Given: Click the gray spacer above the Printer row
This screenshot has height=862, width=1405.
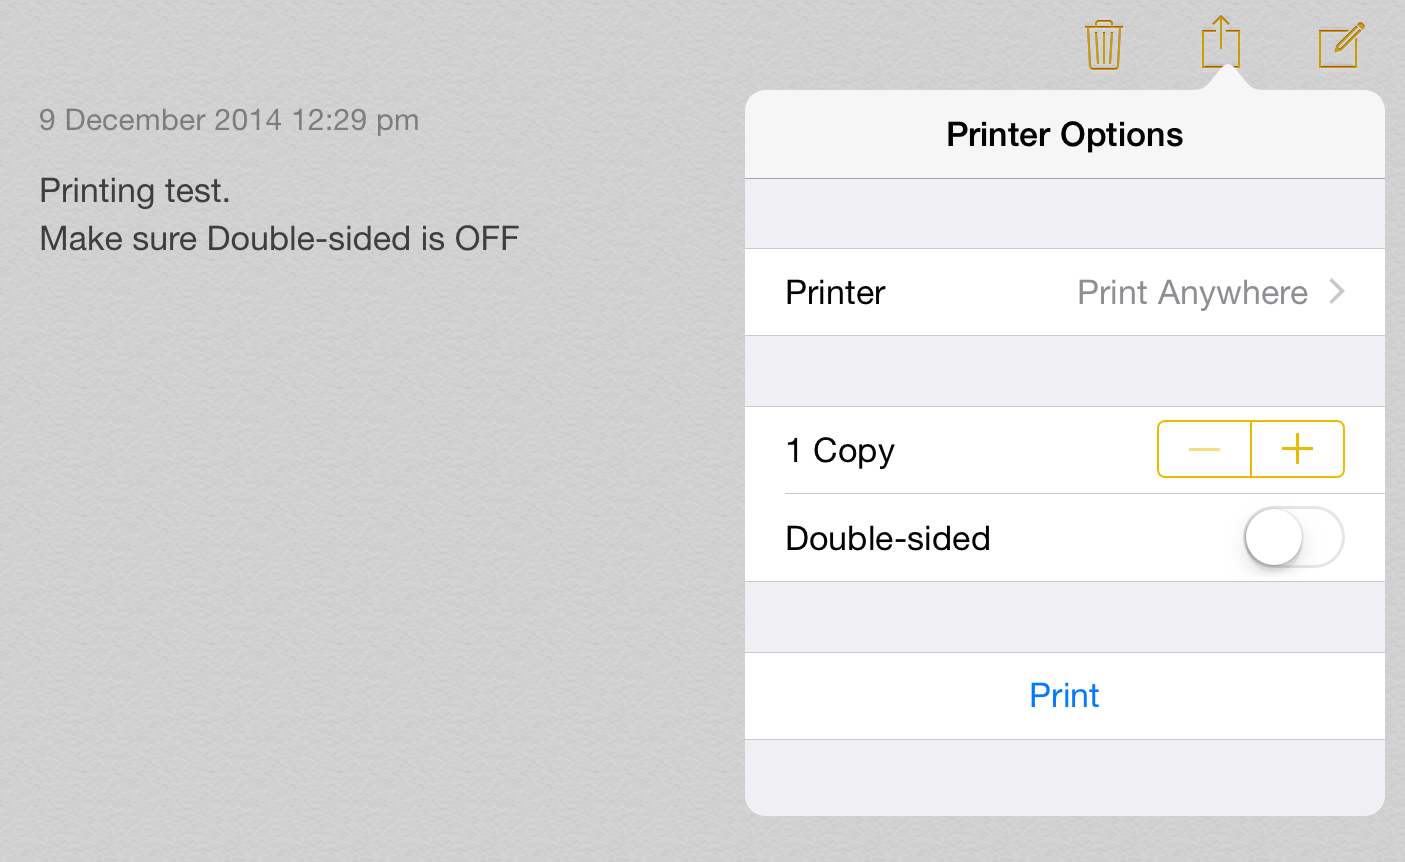Looking at the screenshot, I should coord(1064,214).
